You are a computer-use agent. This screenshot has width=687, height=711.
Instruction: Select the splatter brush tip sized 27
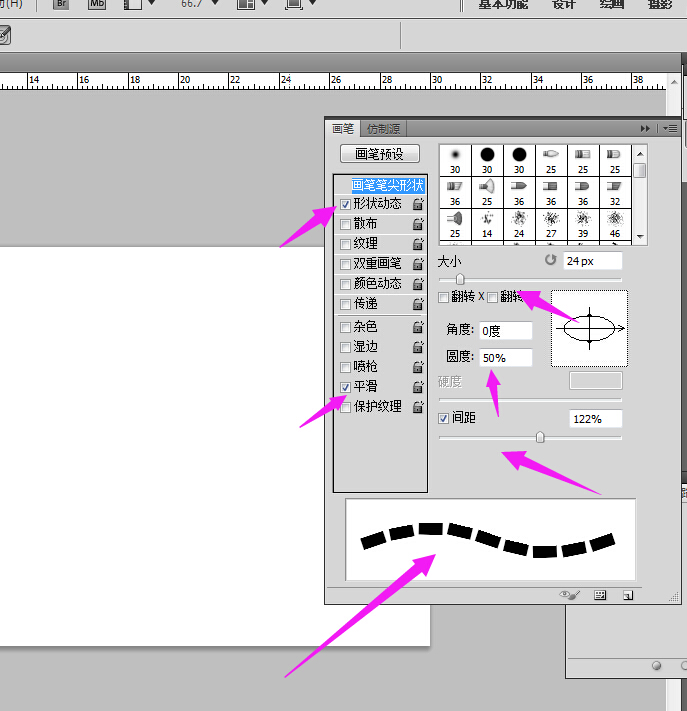(551, 224)
